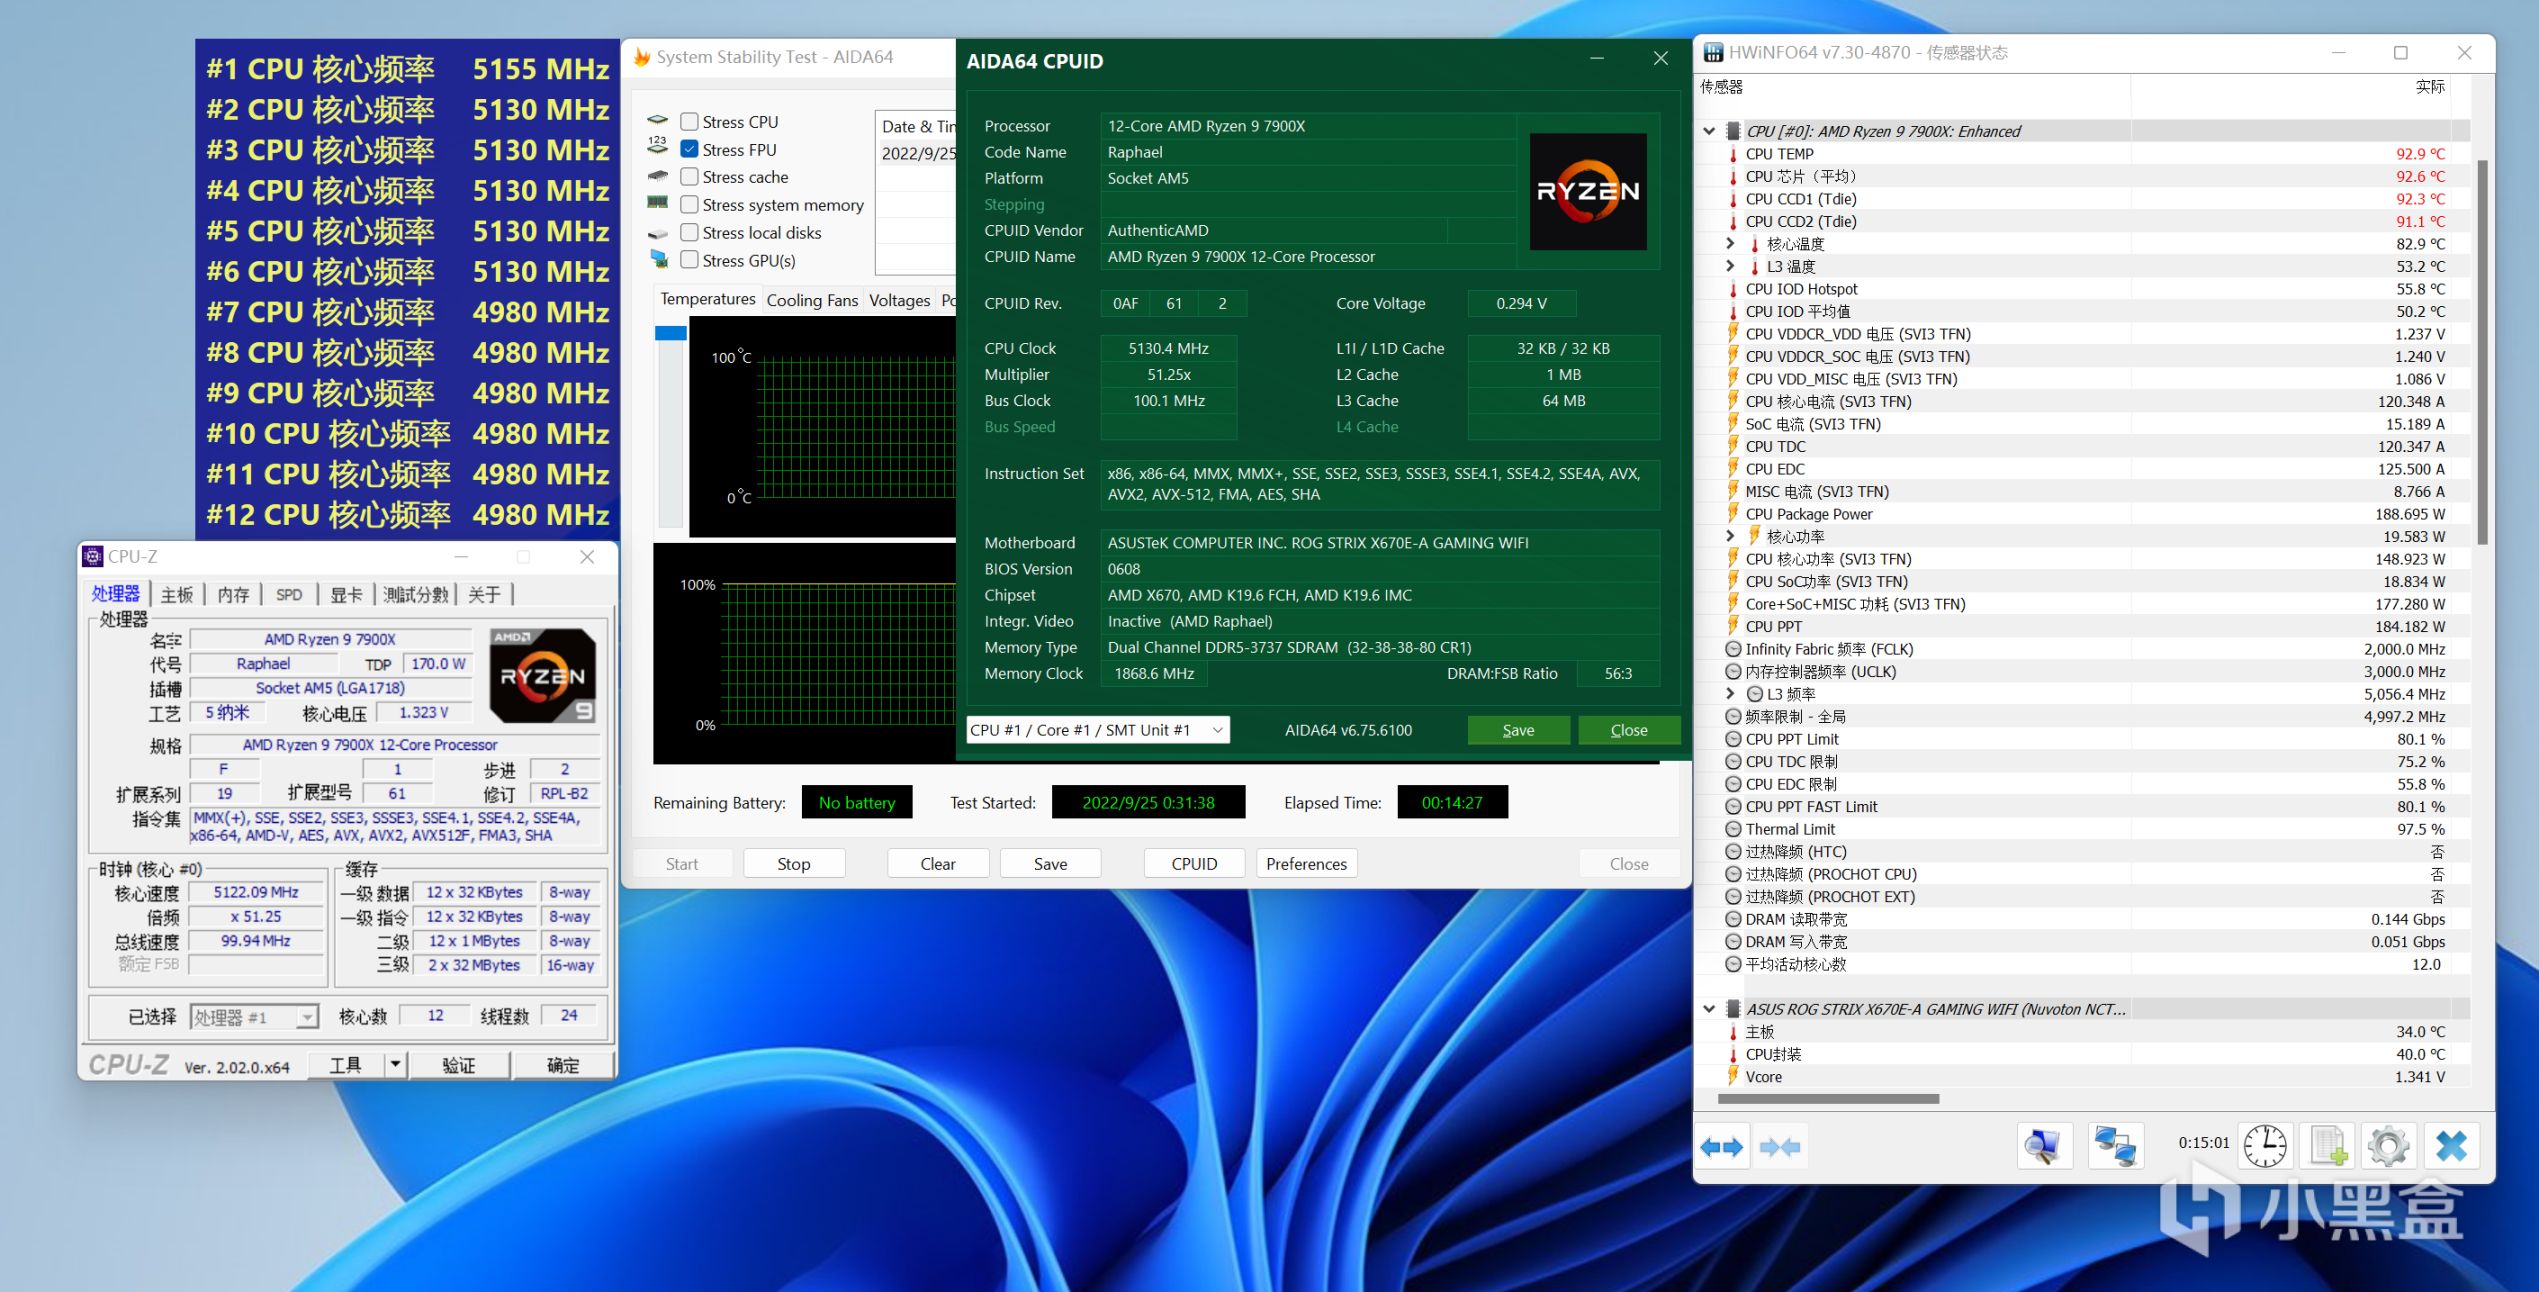
Task: Click the green Save button in CPUID
Action: pos(1517,730)
